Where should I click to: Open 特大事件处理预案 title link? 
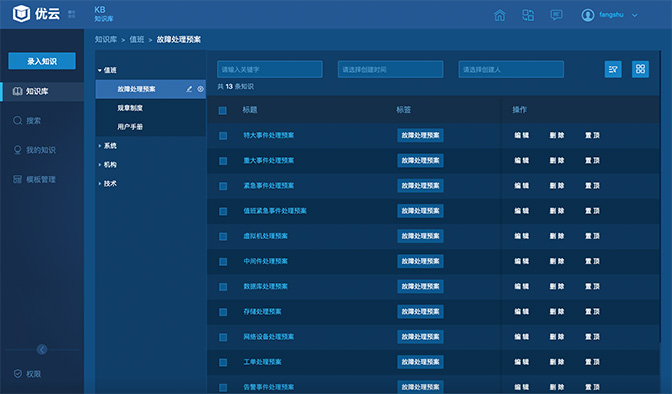click(269, 135)
